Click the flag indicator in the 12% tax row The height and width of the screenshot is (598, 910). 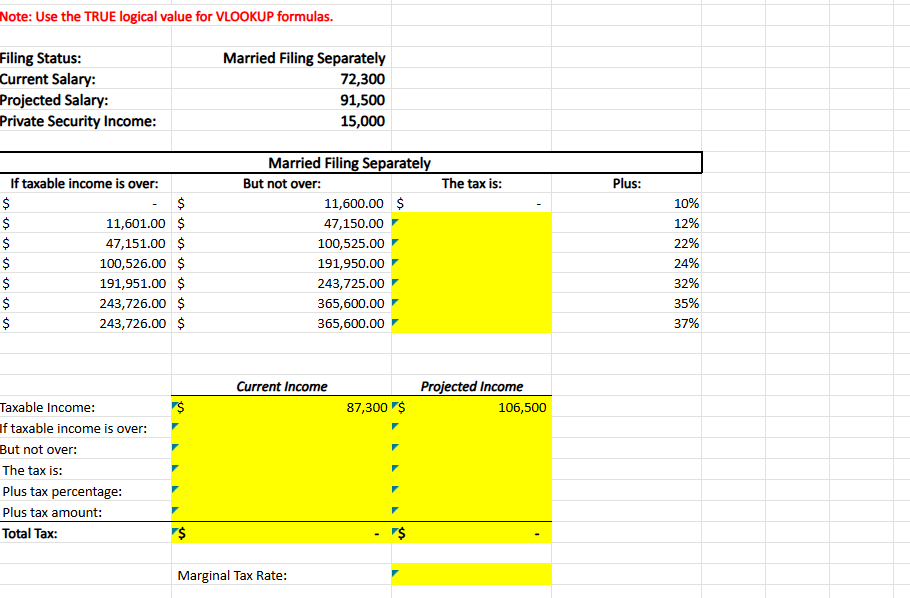[x=394, y=223]
